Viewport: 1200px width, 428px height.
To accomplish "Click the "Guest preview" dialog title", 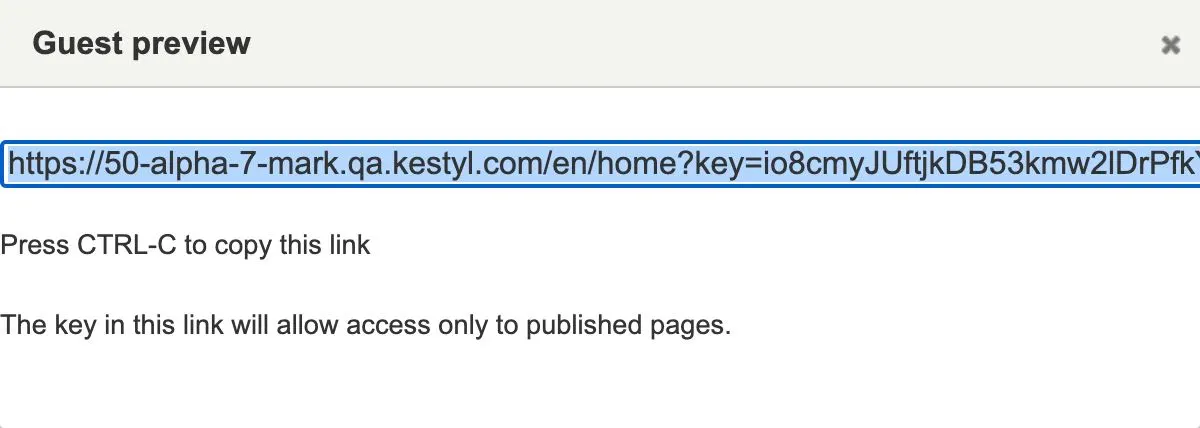I will click(x=141, y=44).
